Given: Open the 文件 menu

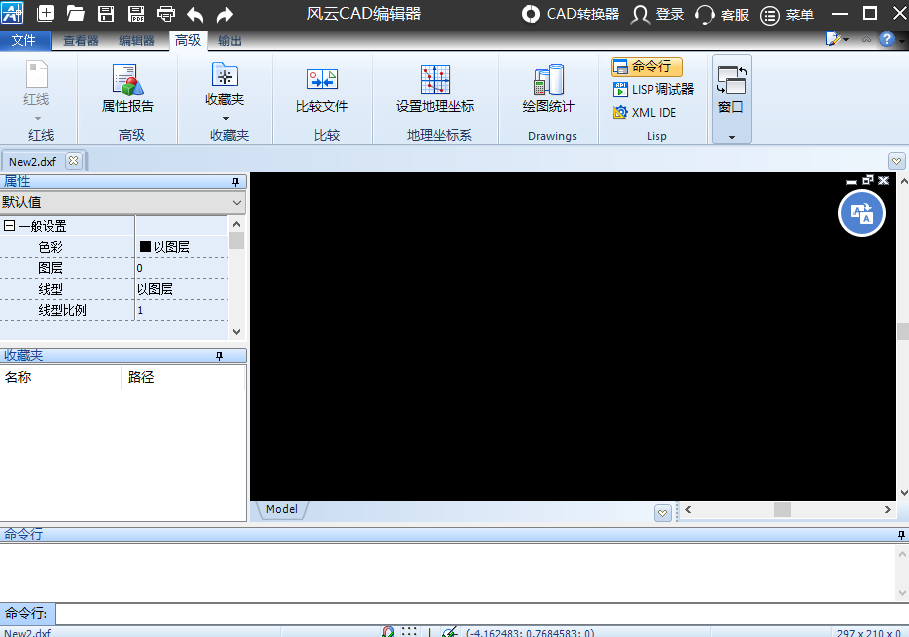Looking at the screenshot, I should pos(24,40).
